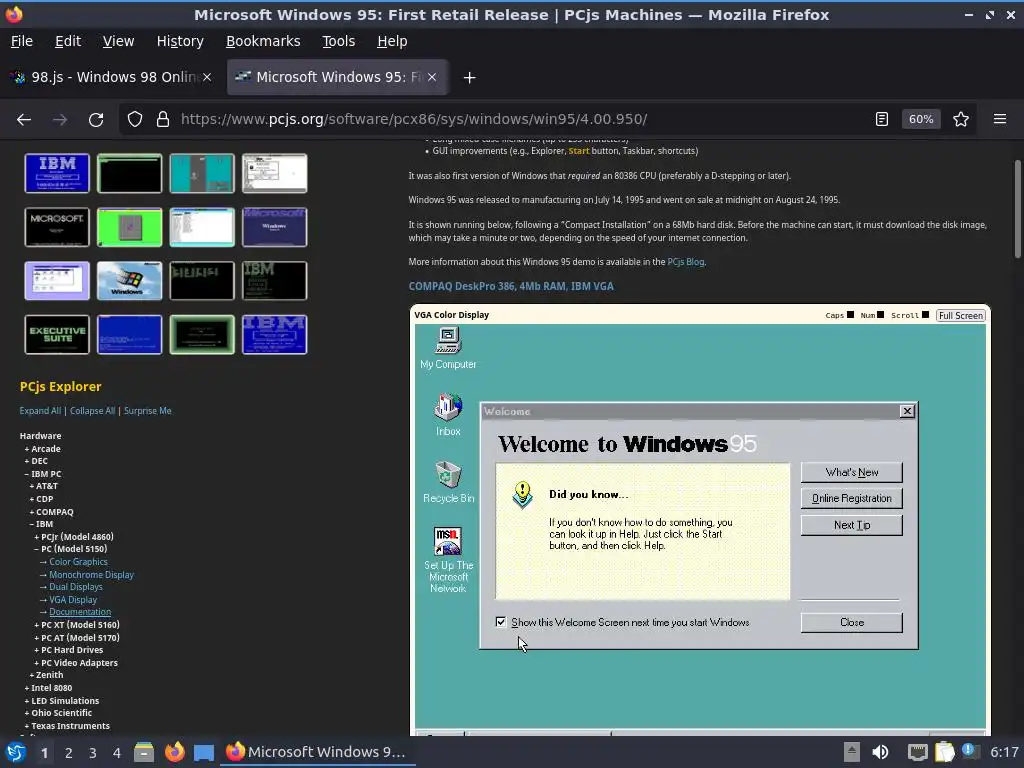
Task: Open the History menu
Action: point(180,41)
